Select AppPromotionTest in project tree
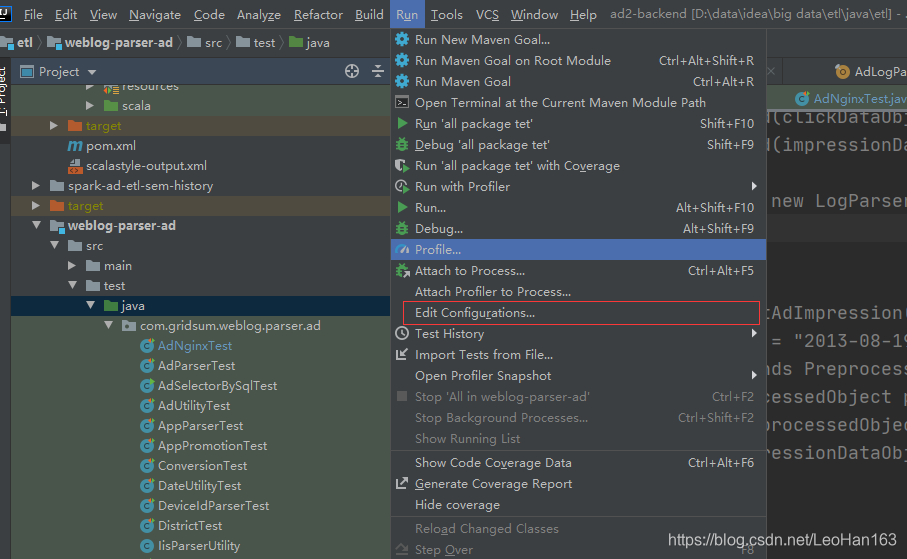Screen dimensions: 907x559 coord(212,446)
